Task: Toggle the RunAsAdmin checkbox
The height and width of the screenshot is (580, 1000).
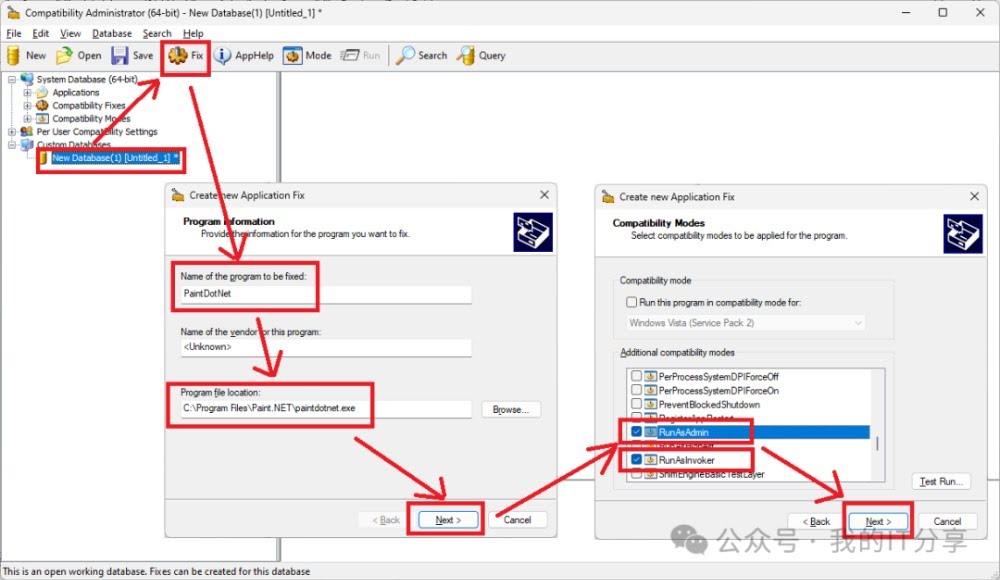Action: point(636,431)
